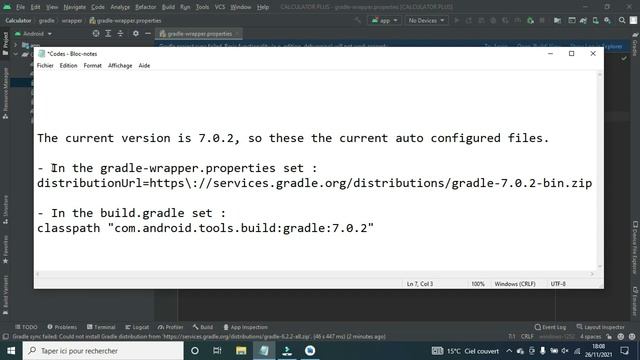Open the No Devices selector dropdown
The image size is (640, 360).
[x=426, y=20]
